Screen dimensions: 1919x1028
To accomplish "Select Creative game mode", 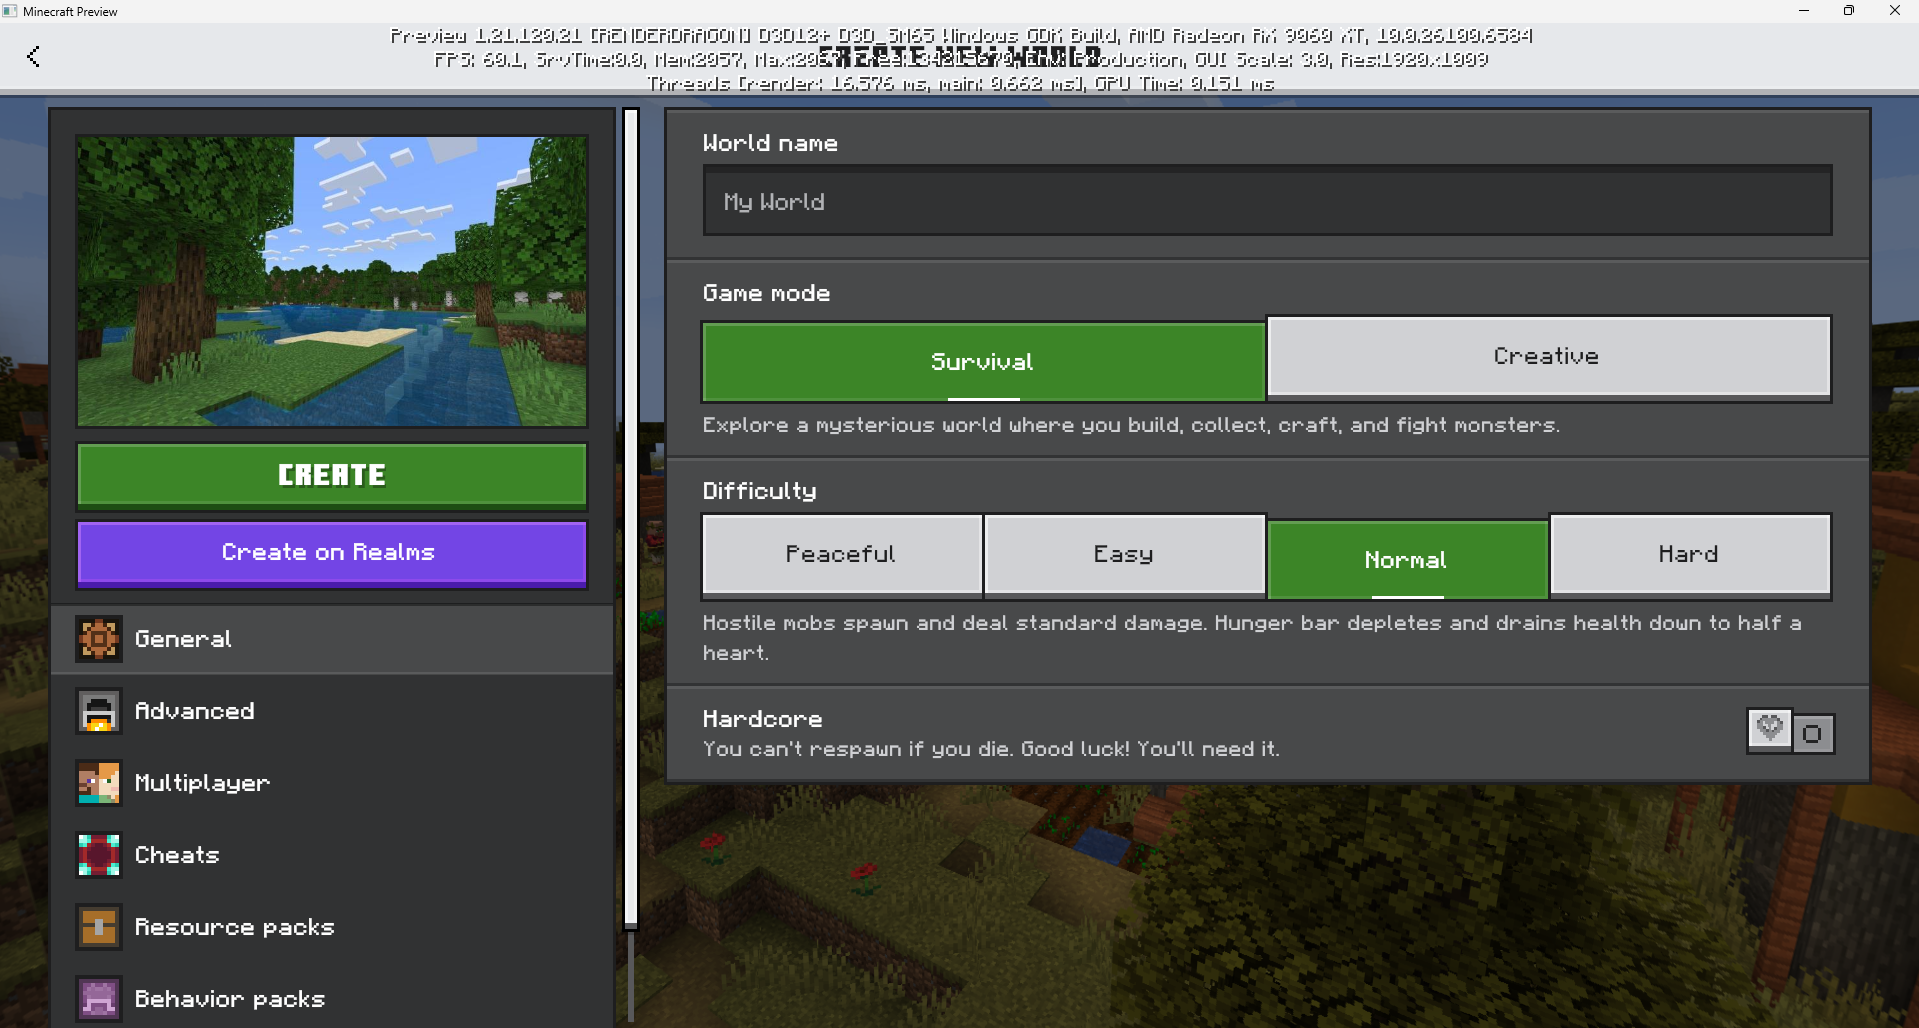I will pyautogui.click(x=1549, y=357).
